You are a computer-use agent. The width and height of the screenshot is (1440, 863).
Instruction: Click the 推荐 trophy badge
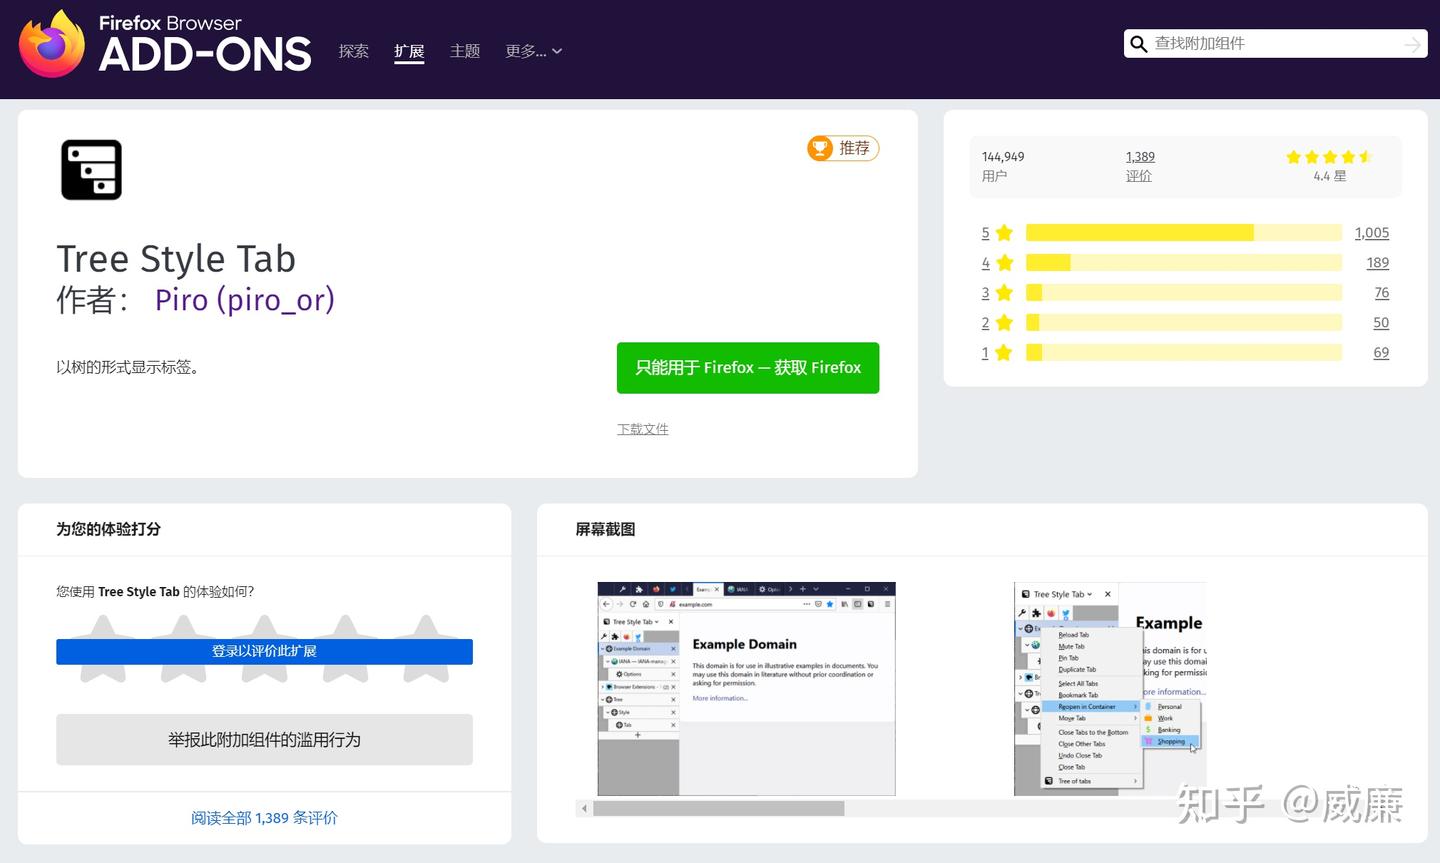point(842,147)
